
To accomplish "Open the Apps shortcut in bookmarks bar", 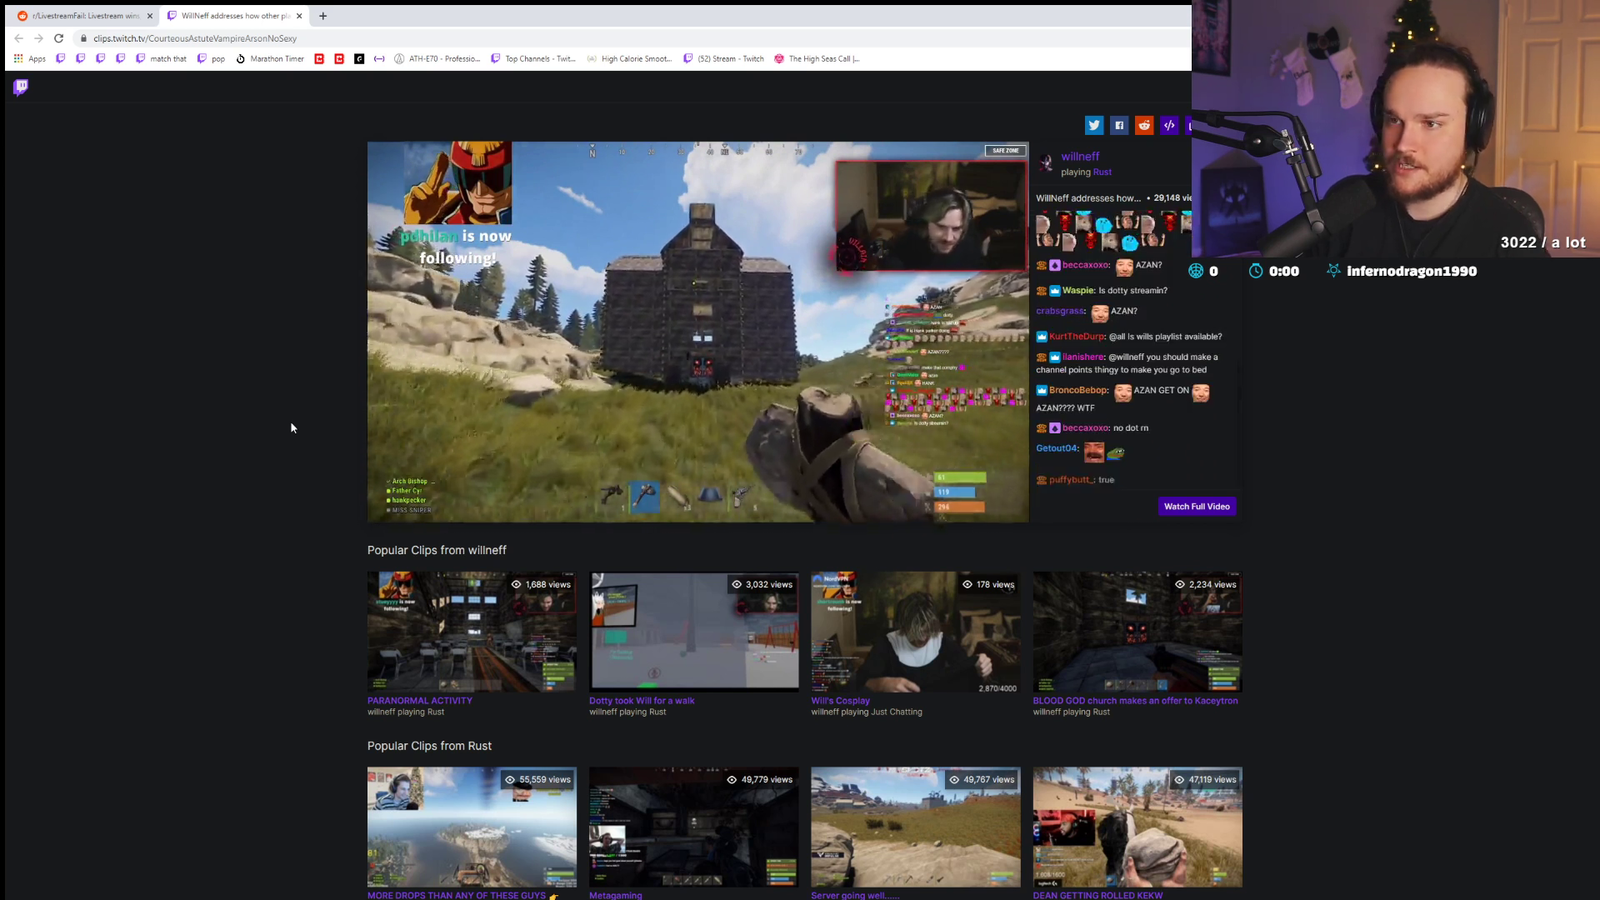I will coord(30,59).
